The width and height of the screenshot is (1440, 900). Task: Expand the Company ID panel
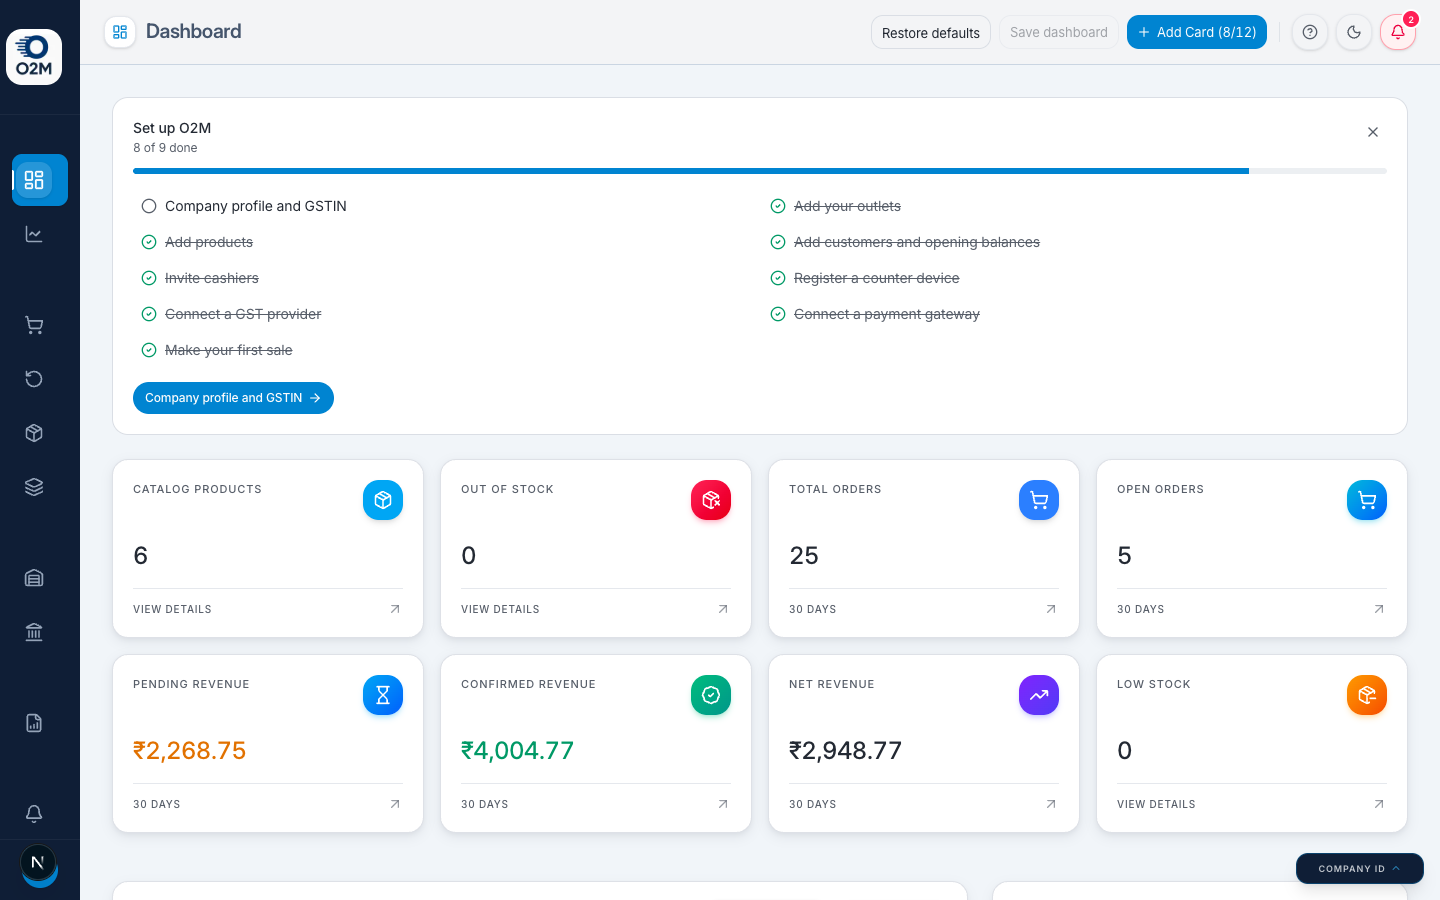[x=1360, y=868]
